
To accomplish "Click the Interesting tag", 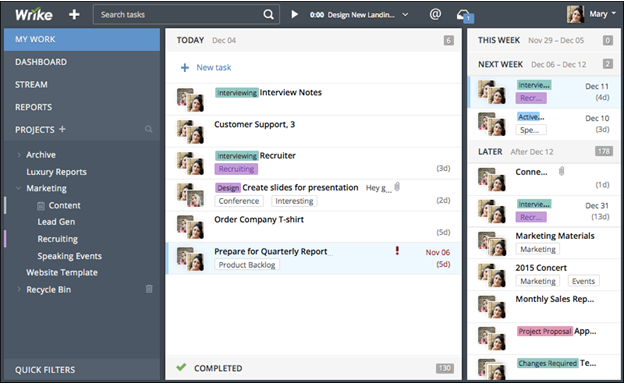I will click(294, 201).
